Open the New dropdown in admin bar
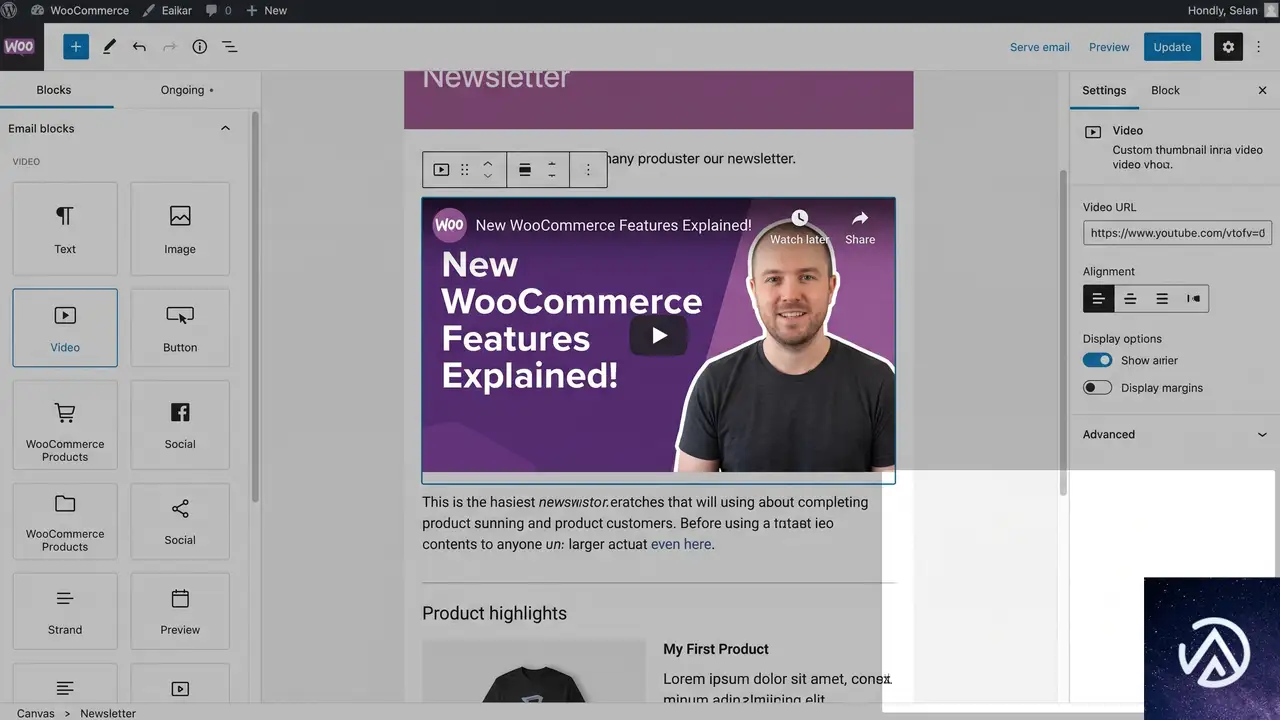 click(266, 10)
